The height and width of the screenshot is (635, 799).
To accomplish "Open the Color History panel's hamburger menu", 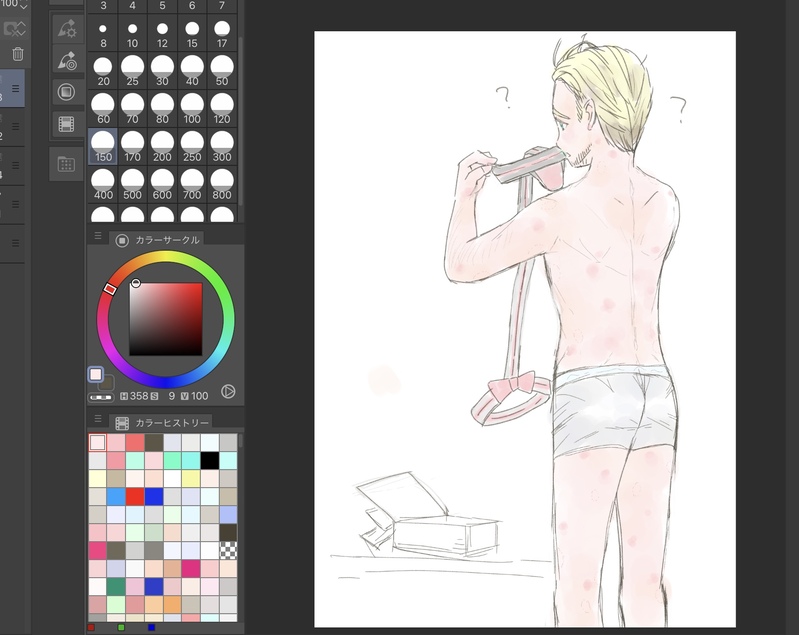I will [x=98, y=418].
